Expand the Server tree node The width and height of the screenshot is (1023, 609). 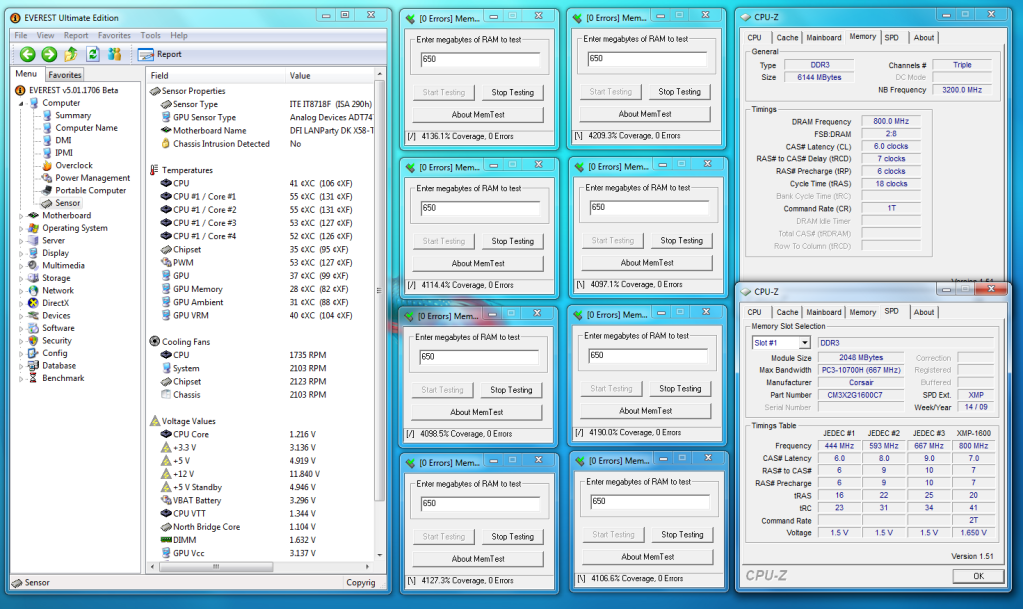(21, 241)
